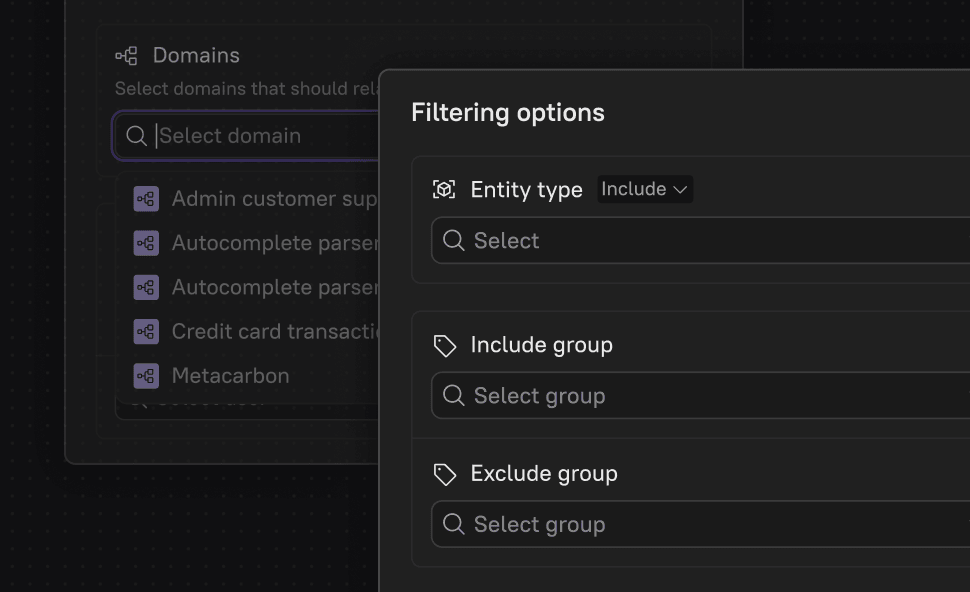Open the Include dropdown beside Entity type
This screenshot has width=970, height=592.
point(644,188)
